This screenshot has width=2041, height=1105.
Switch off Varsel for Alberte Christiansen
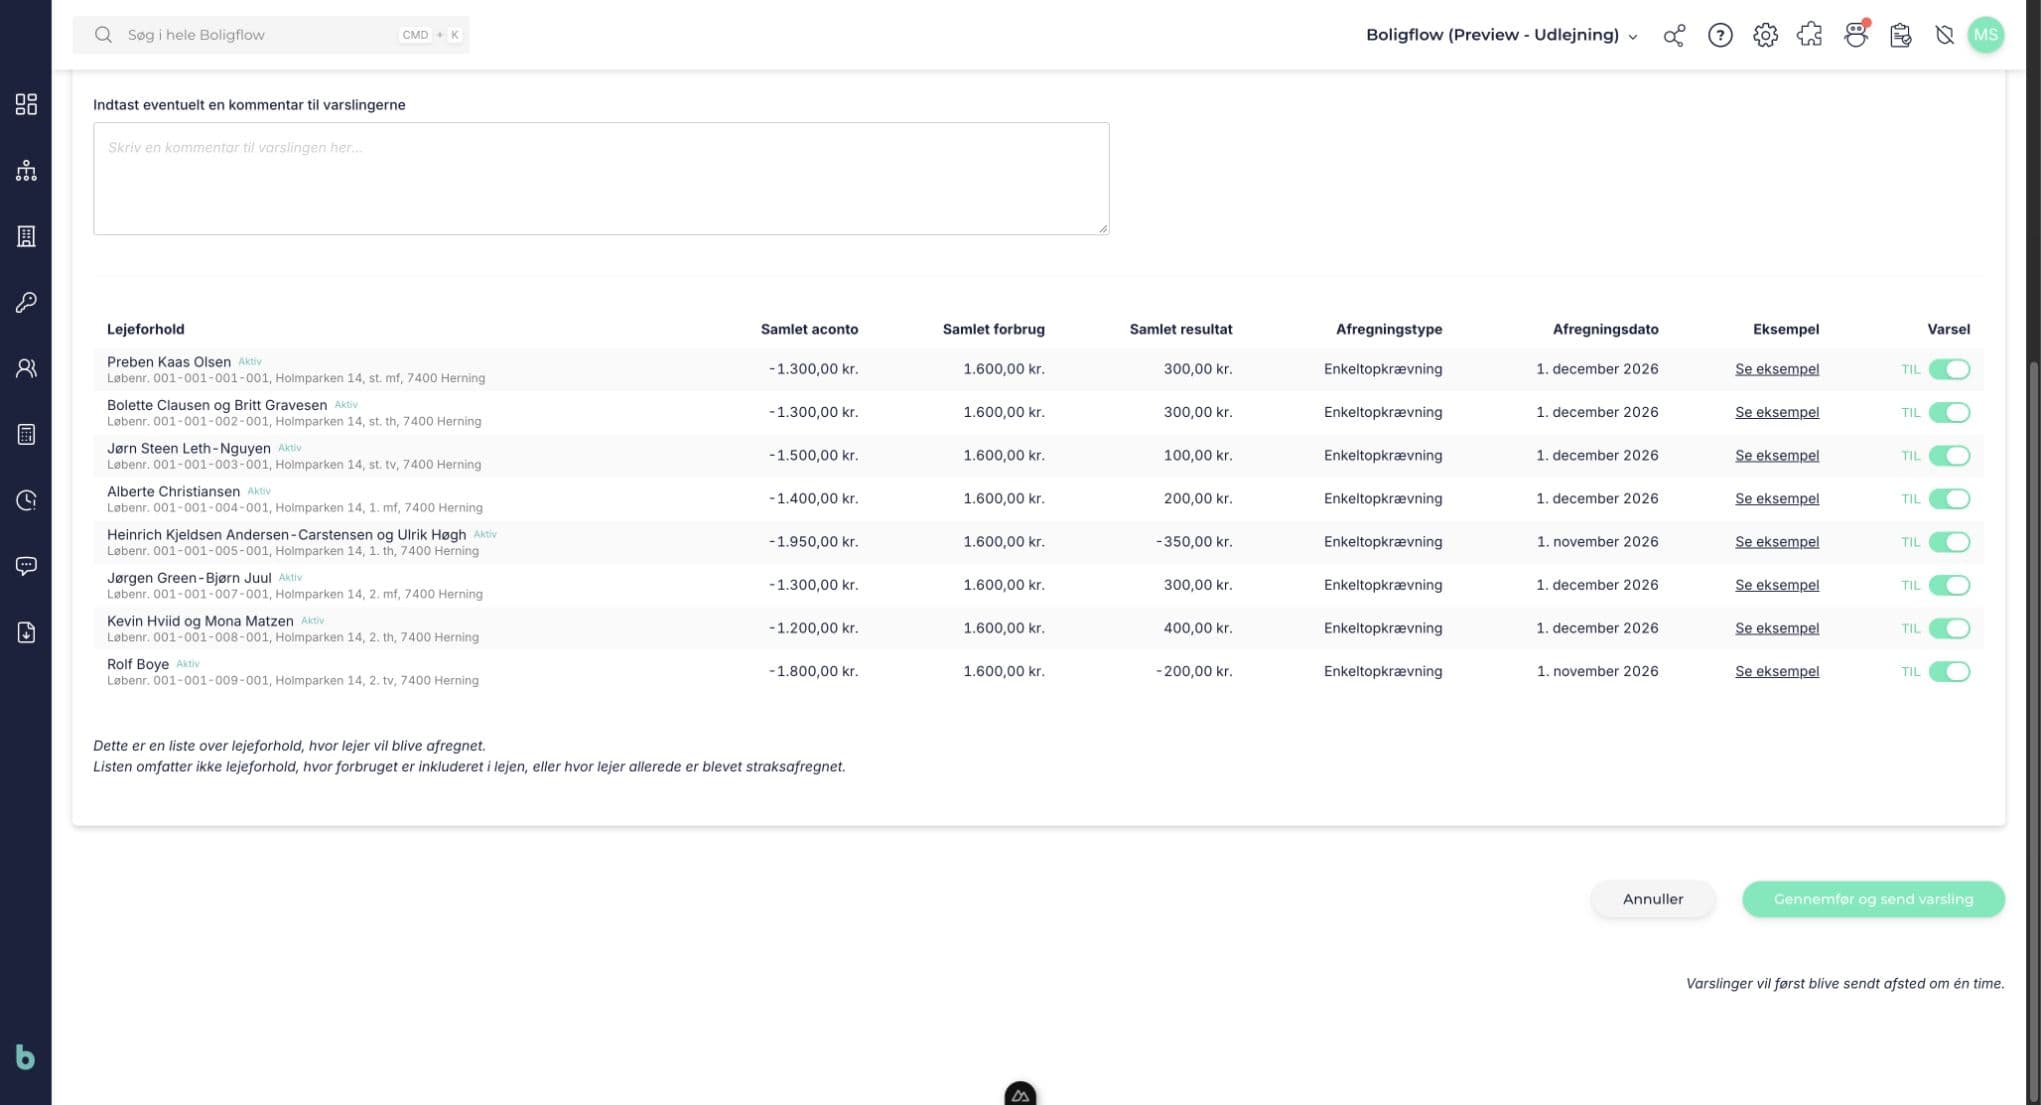click(x=1949, y=498)
